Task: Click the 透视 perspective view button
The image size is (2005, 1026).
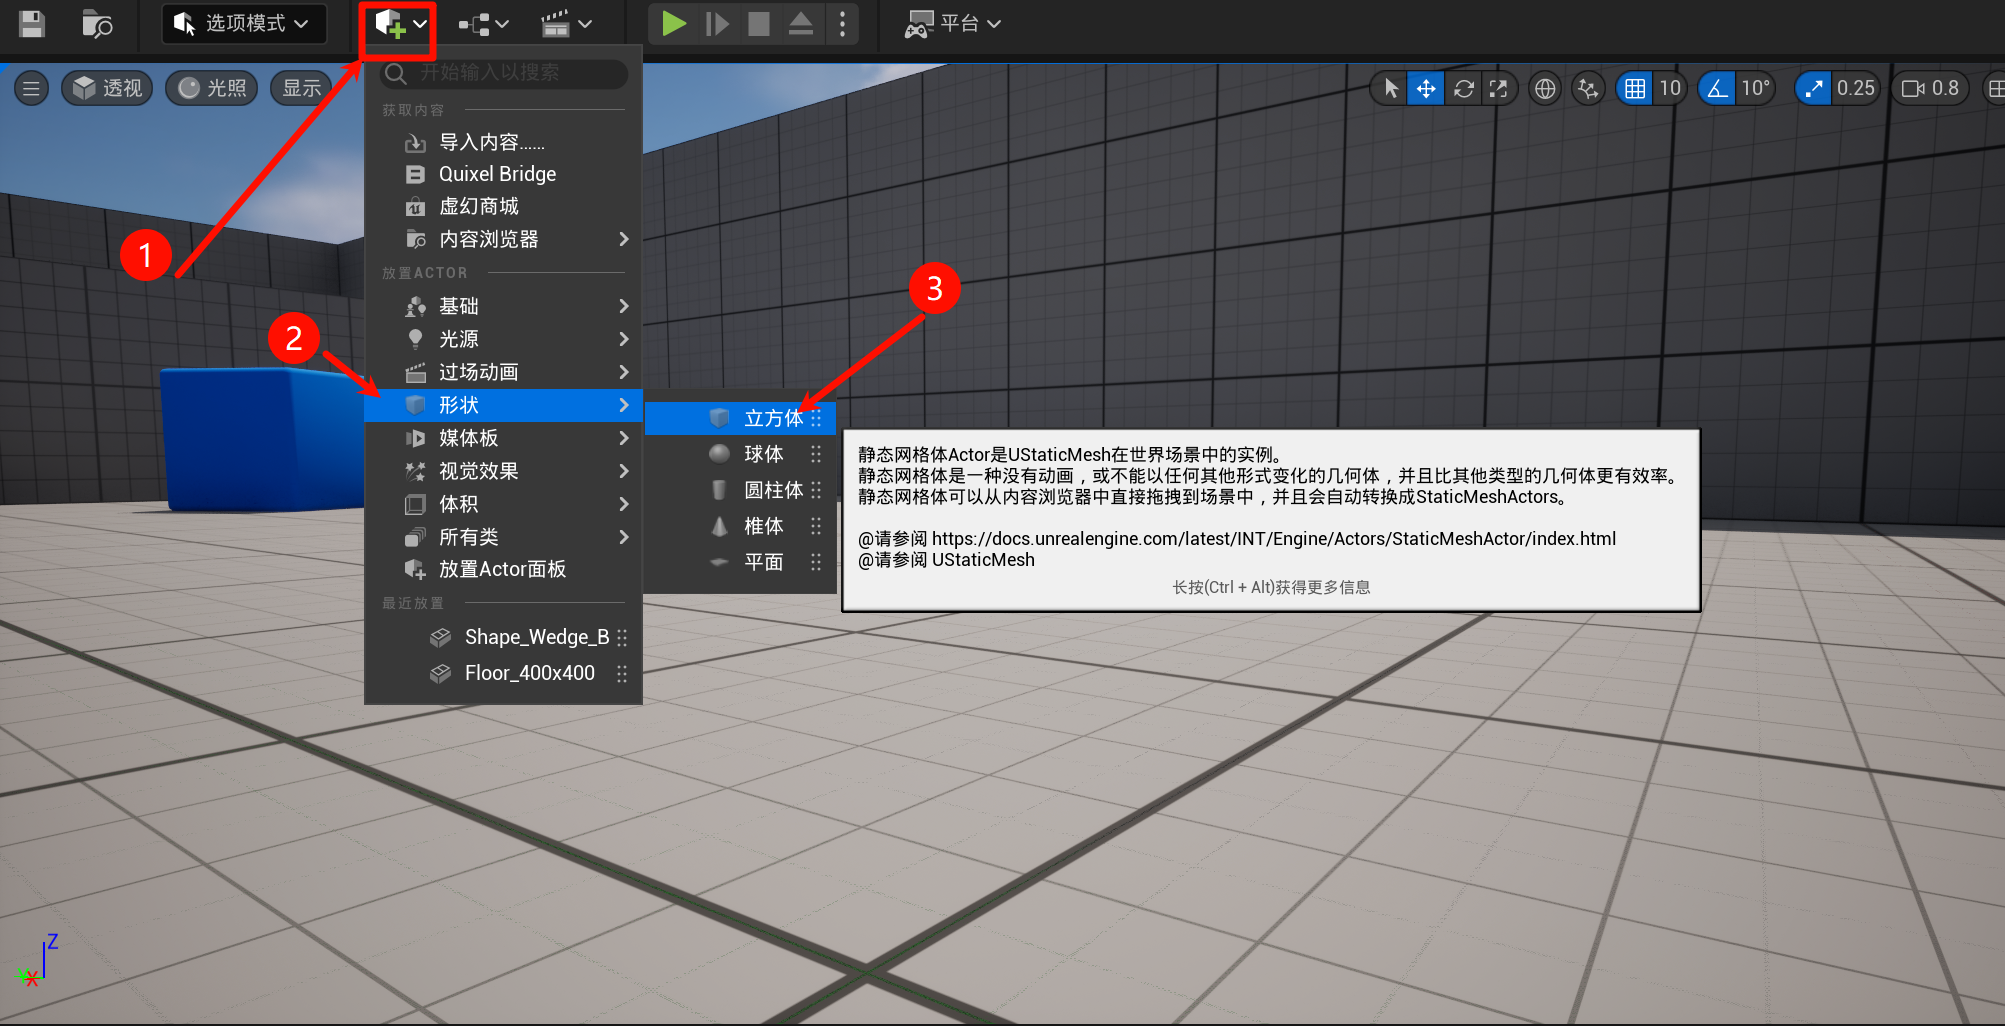Action: (108, 88)
